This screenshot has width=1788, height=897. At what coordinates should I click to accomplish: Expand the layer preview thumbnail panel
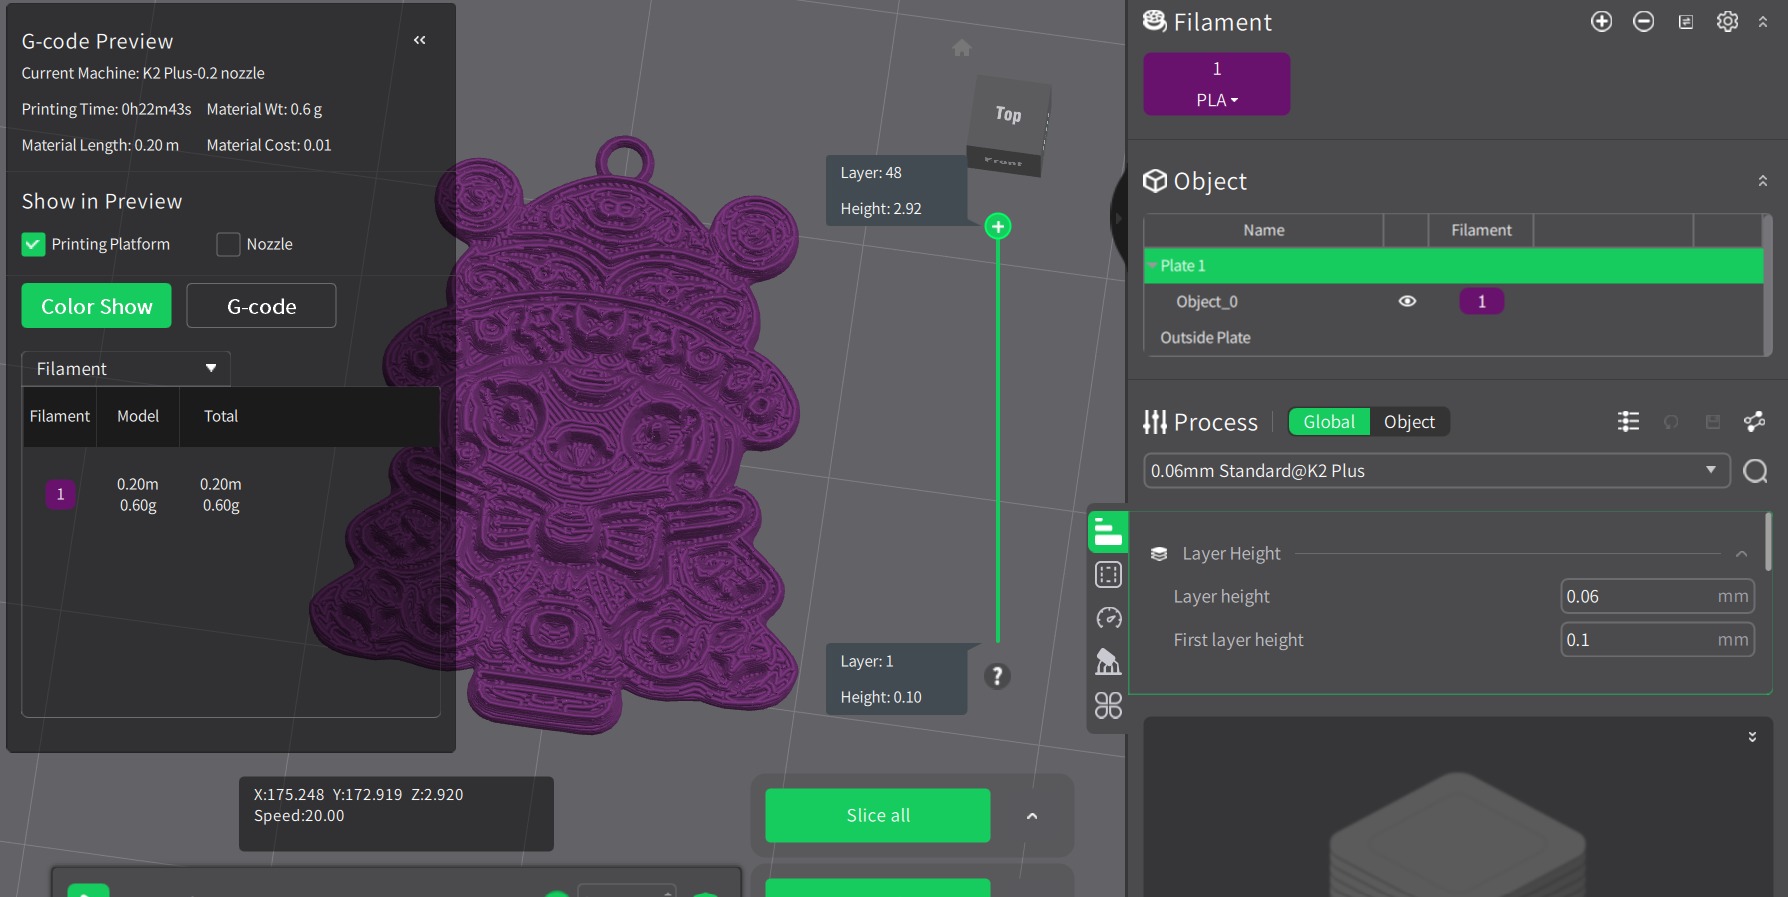coord(1752,737)
